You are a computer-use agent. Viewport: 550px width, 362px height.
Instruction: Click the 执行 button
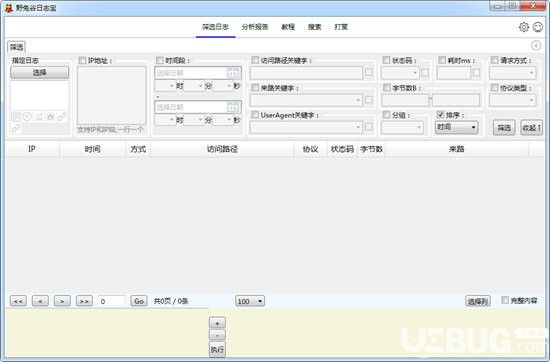217,349
